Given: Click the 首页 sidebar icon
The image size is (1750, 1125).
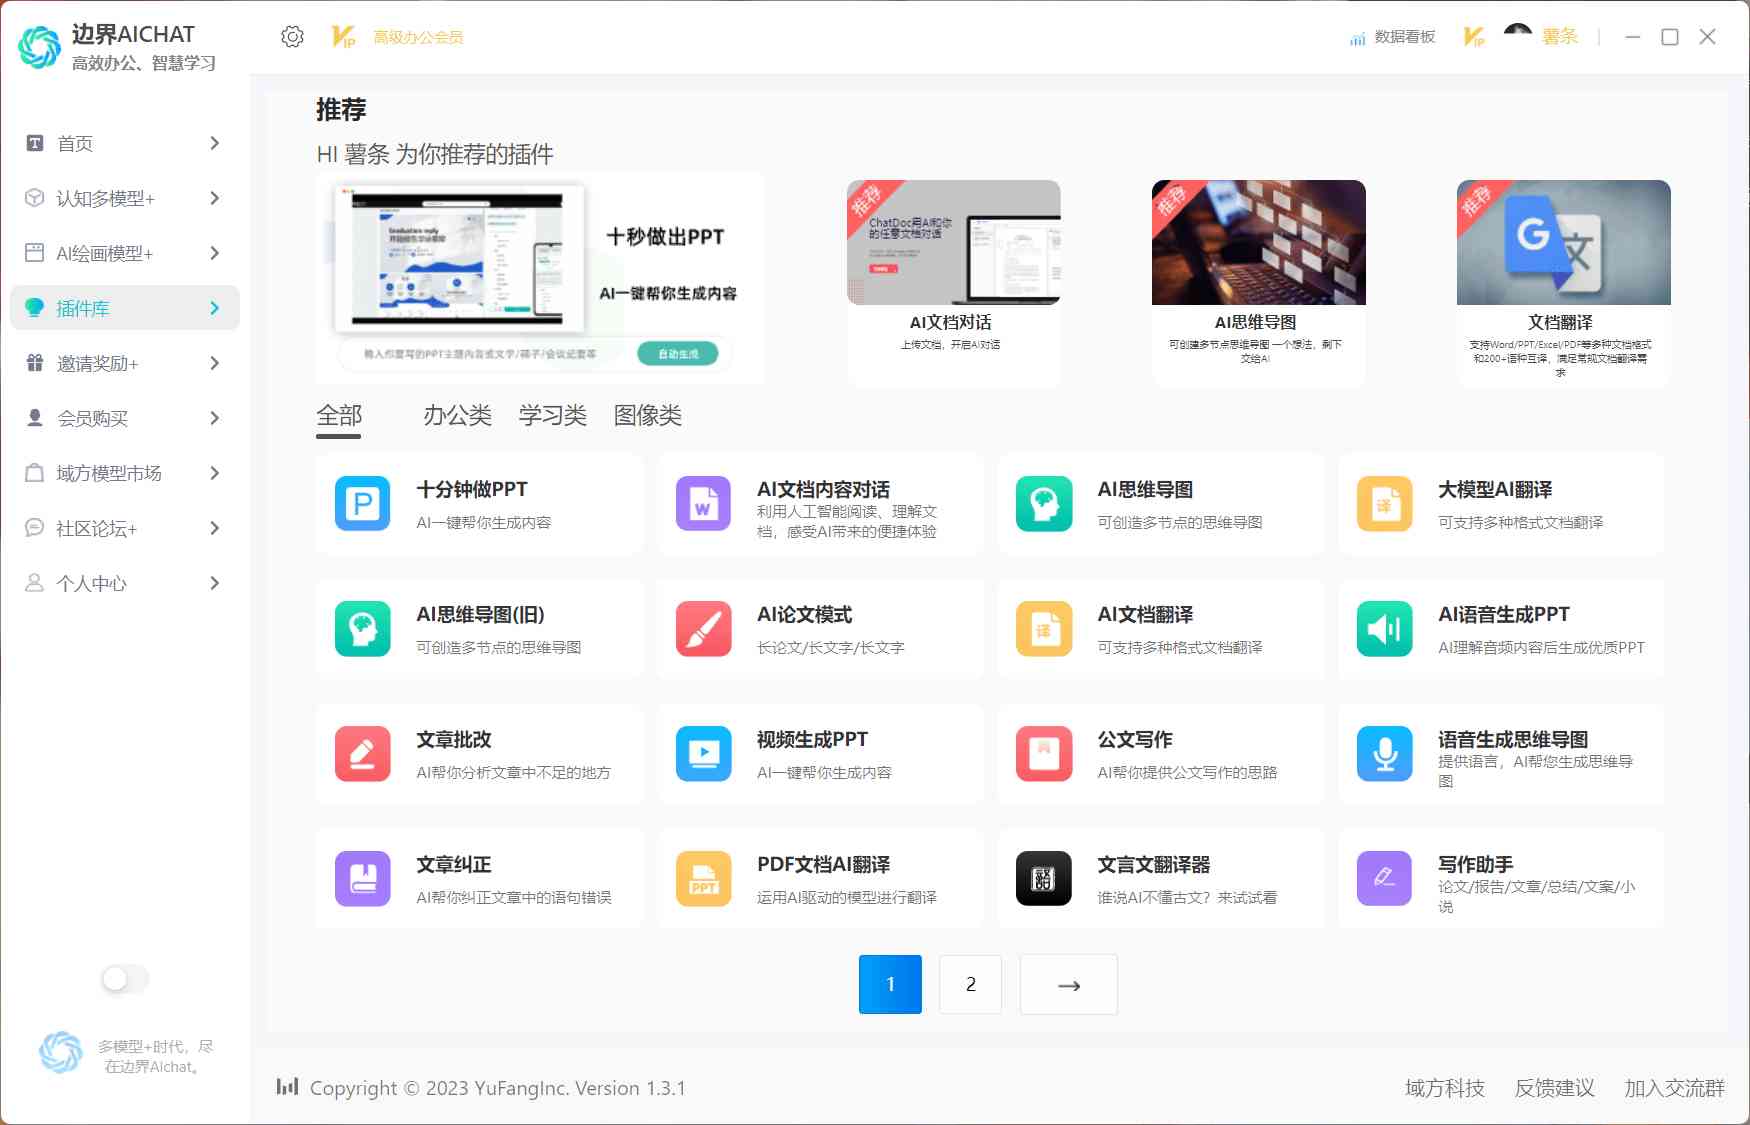Looking at the screenshot, I should click(x=35, y=143).
